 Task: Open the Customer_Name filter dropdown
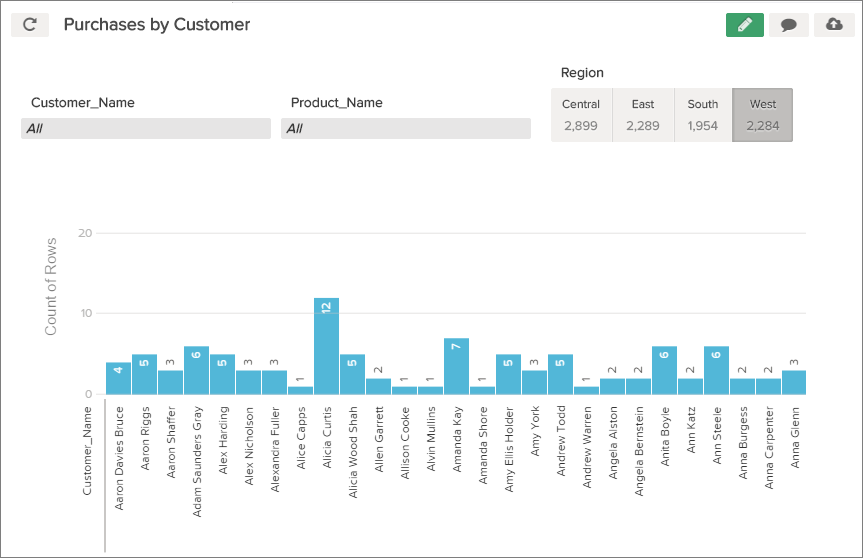(146, 128)
